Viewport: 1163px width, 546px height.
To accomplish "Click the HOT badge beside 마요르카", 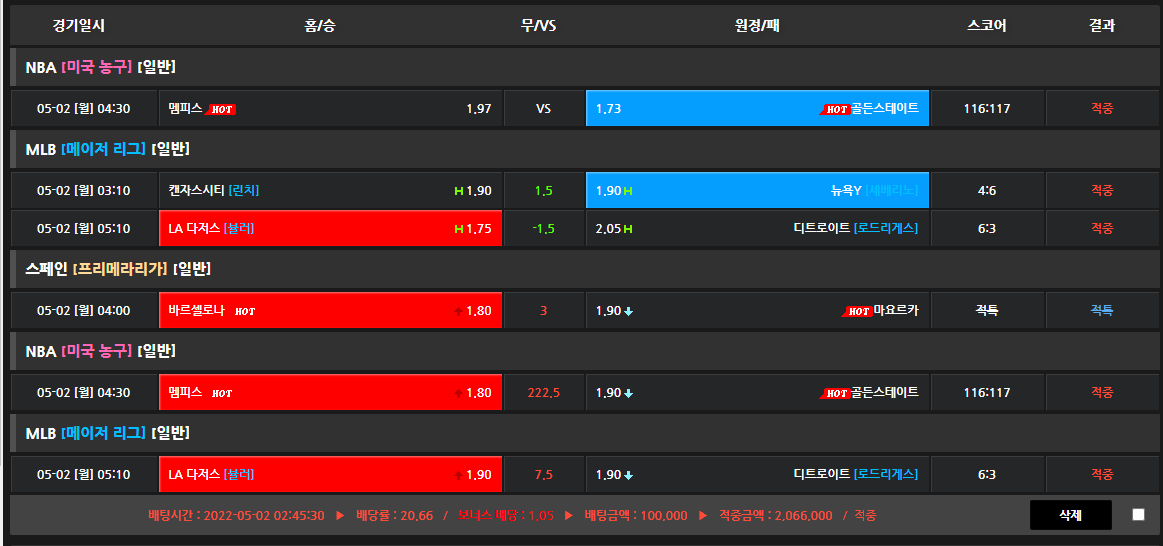I will pos(858,311).
